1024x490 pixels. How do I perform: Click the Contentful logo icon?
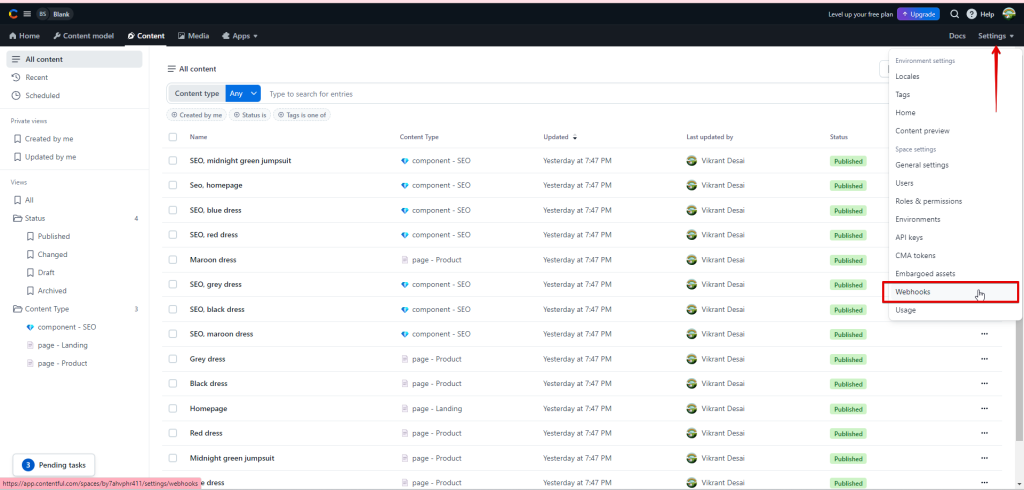click(x=12, y=14)
